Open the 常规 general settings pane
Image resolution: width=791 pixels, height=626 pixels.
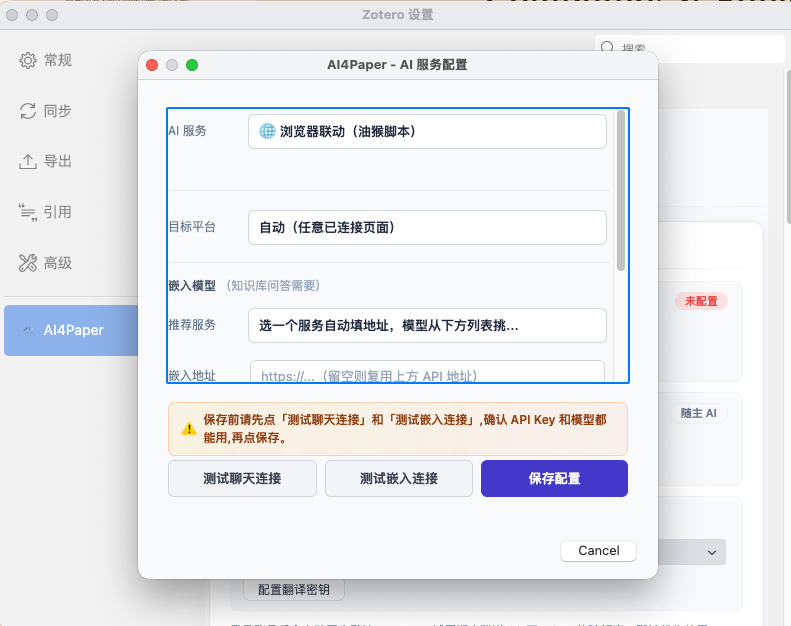45,60
